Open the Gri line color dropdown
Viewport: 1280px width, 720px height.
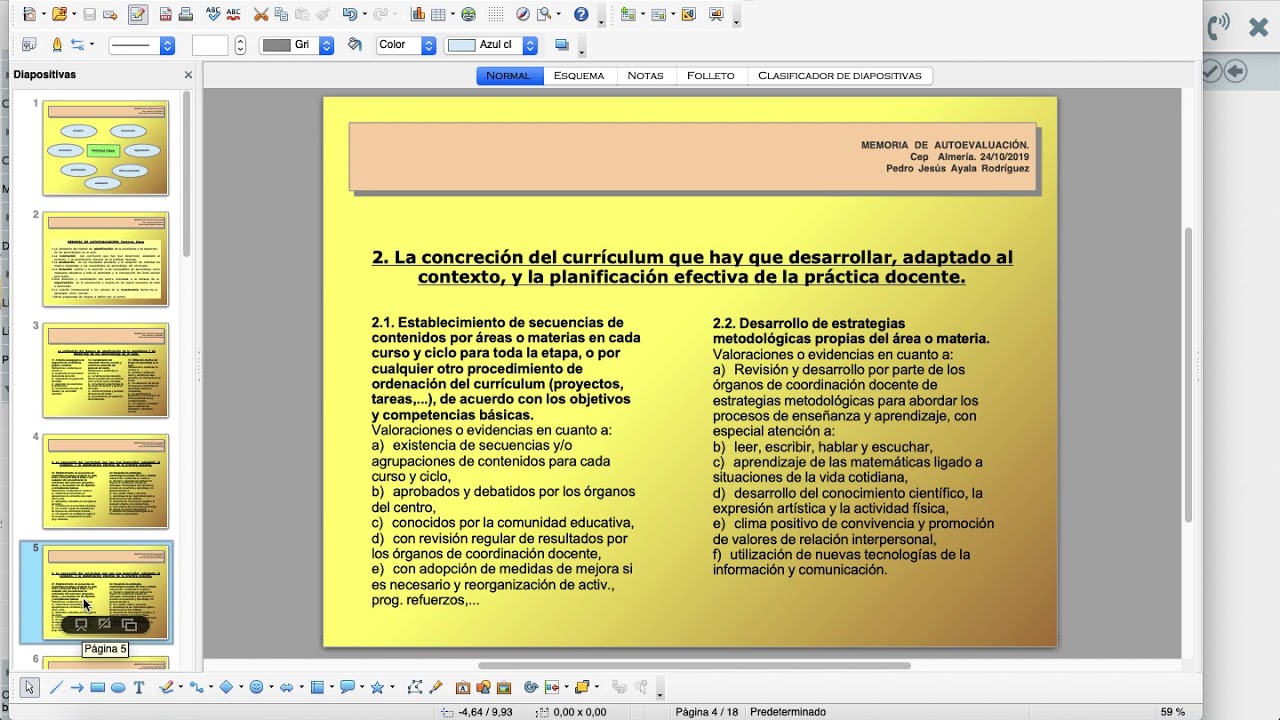click(x=297, y=45)
